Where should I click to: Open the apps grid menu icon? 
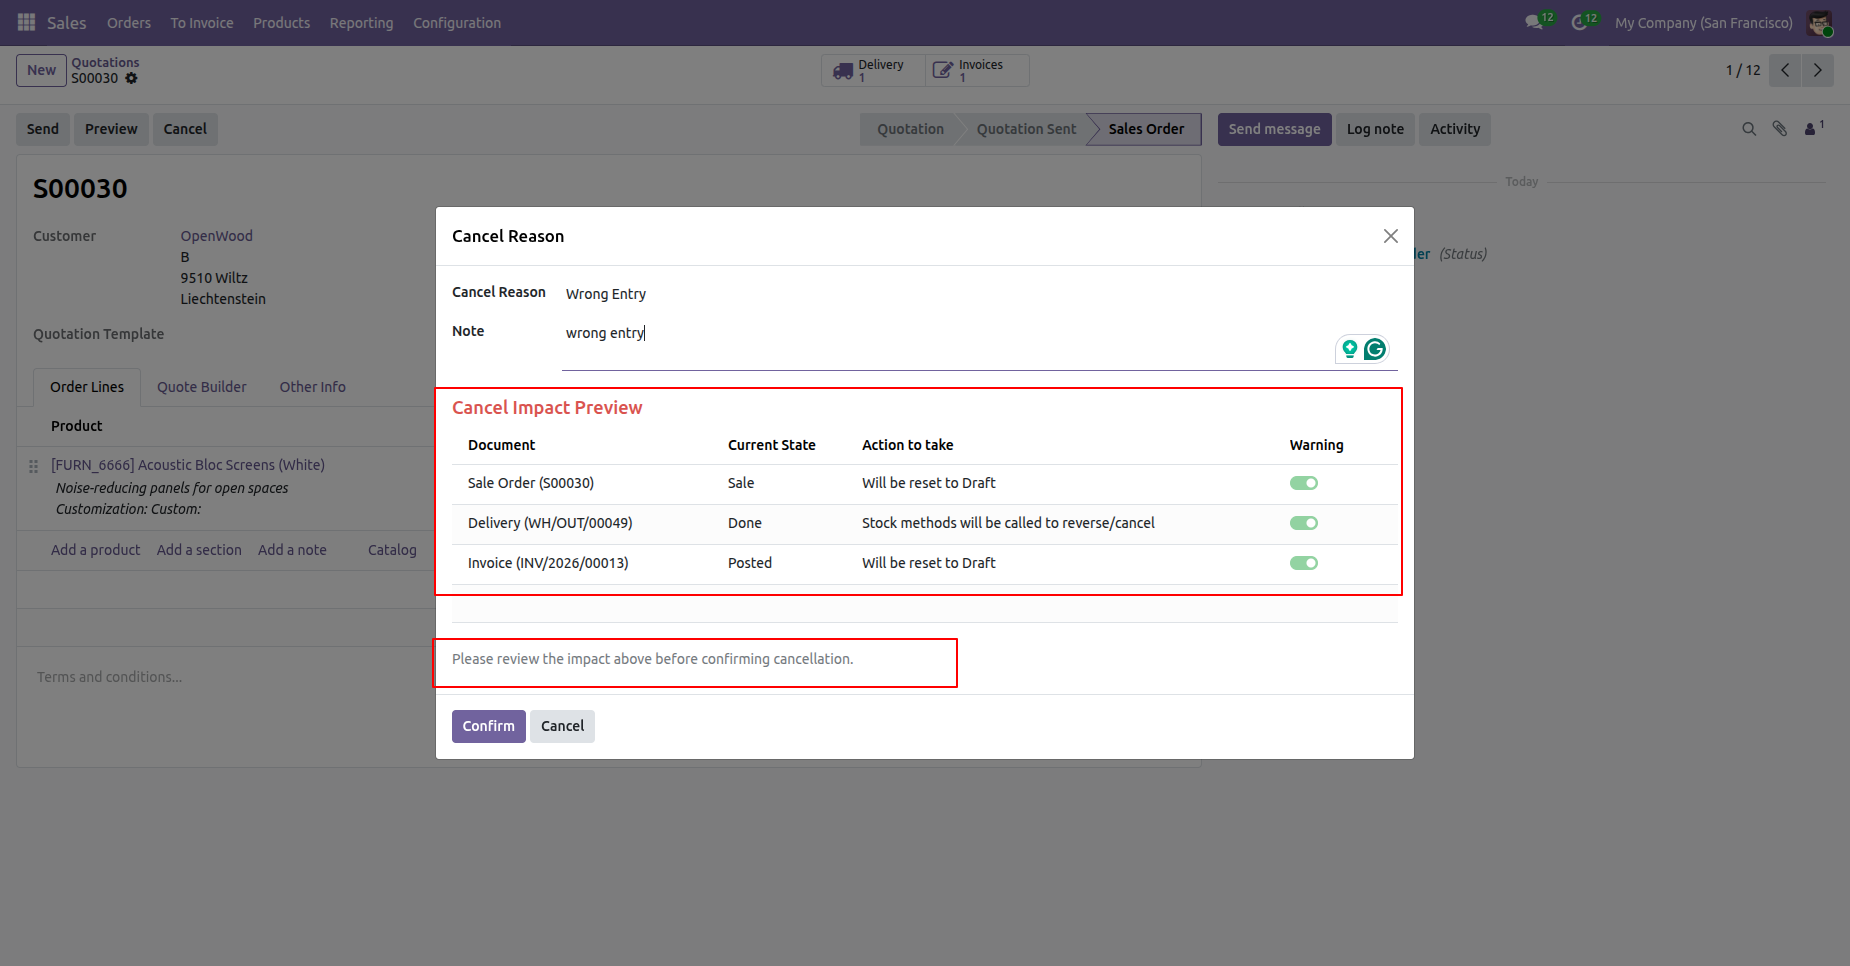(27, 22)
